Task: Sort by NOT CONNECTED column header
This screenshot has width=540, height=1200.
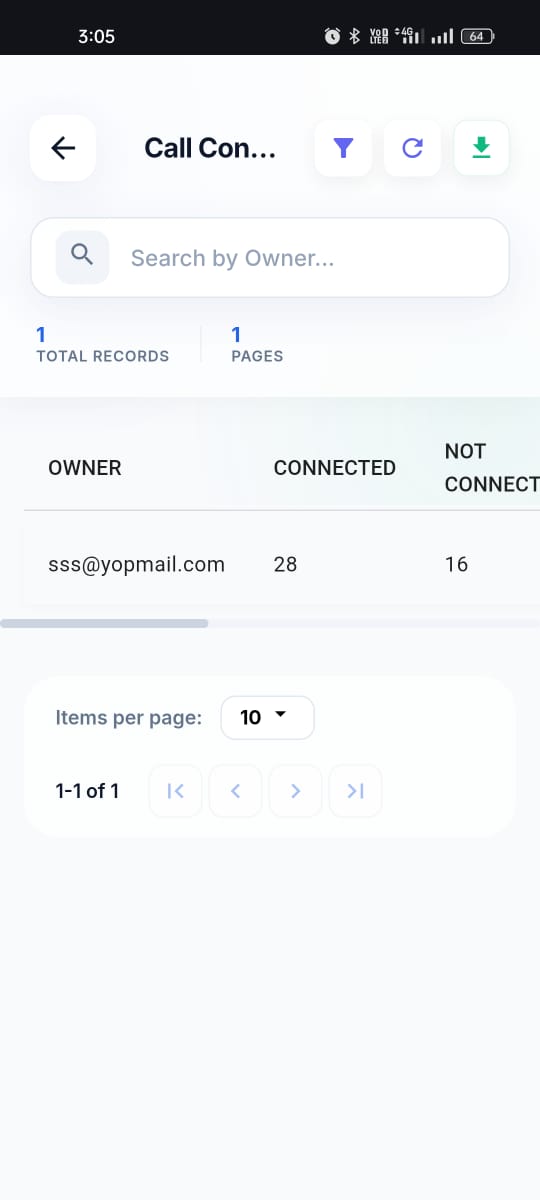Action: coord(492,468)
